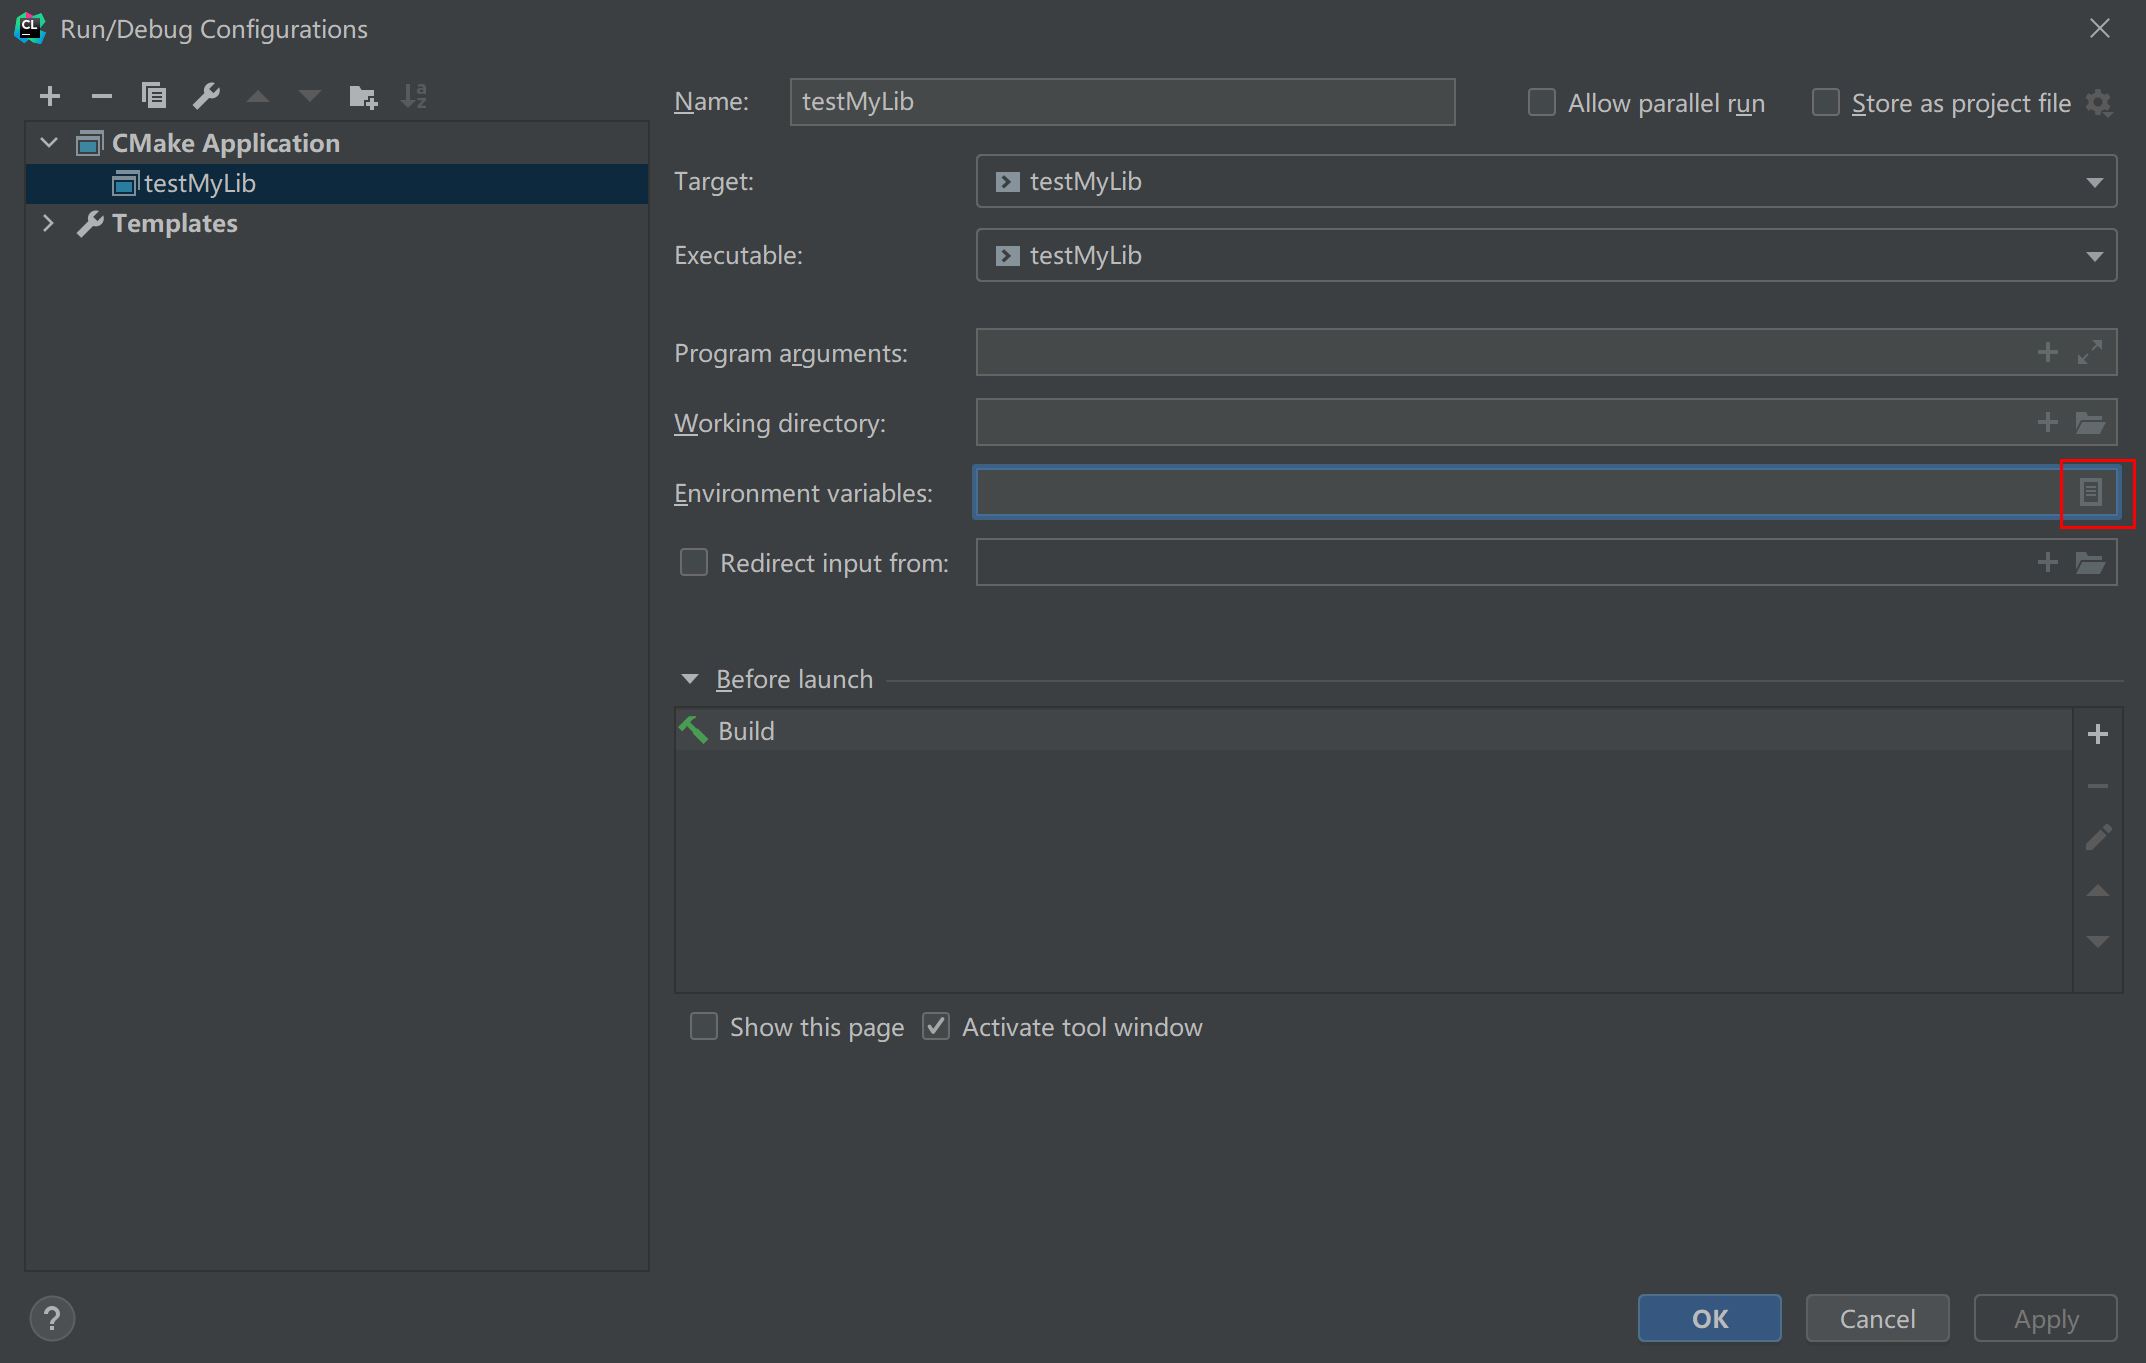The height and width of the screenshot is (1363, 2146).
Task: Open the help question mark
Action: coord(52,1318)
